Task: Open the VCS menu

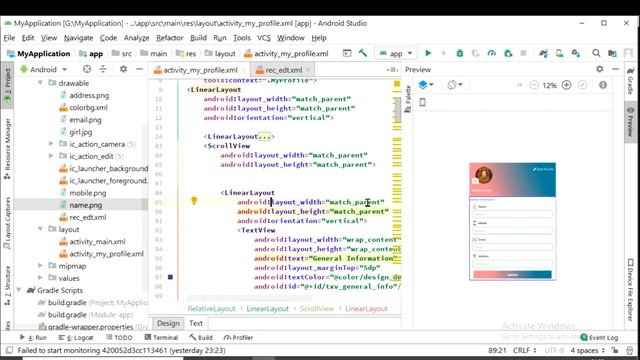Action: click(x=264, y=38)
